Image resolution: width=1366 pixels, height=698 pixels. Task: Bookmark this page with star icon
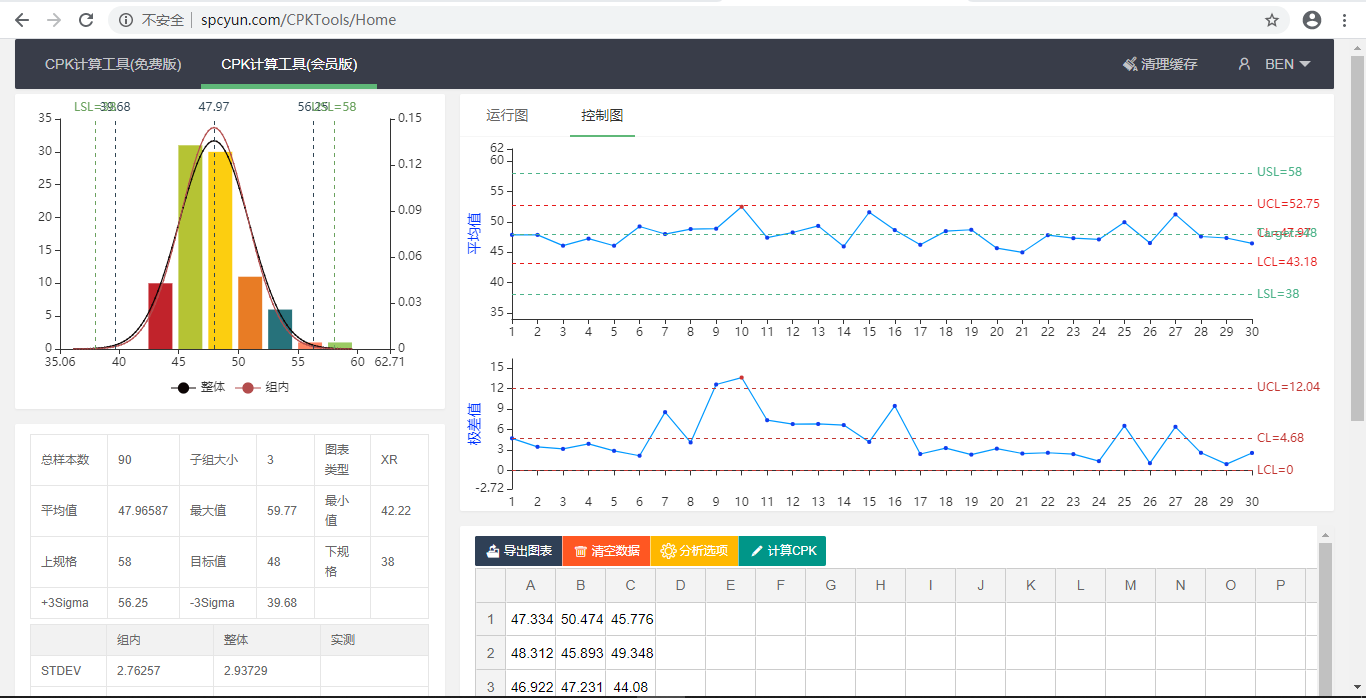[1272, 20]
